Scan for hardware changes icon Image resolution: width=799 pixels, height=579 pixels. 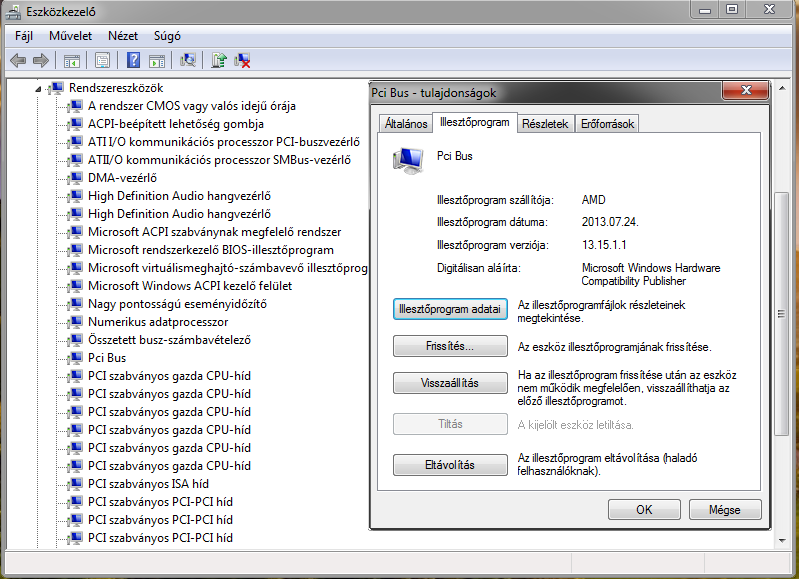click(x=188, y=61)
